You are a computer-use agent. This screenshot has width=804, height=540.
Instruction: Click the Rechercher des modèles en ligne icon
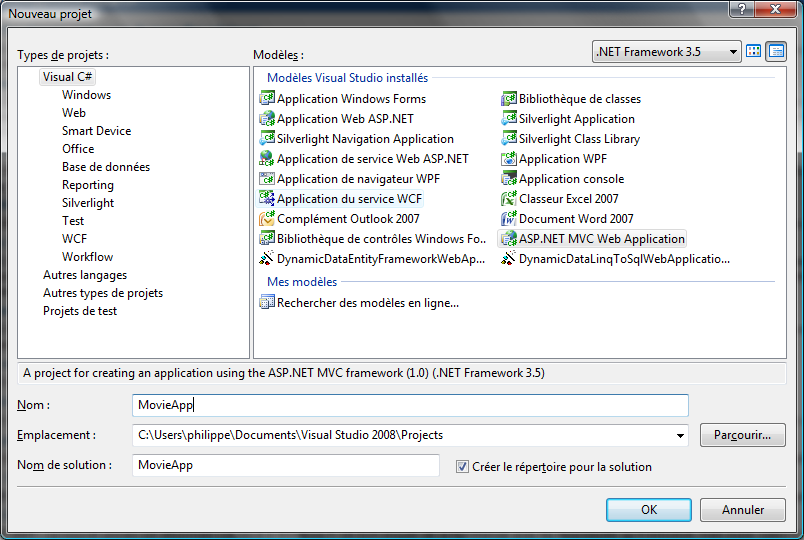tap(267, 302)
